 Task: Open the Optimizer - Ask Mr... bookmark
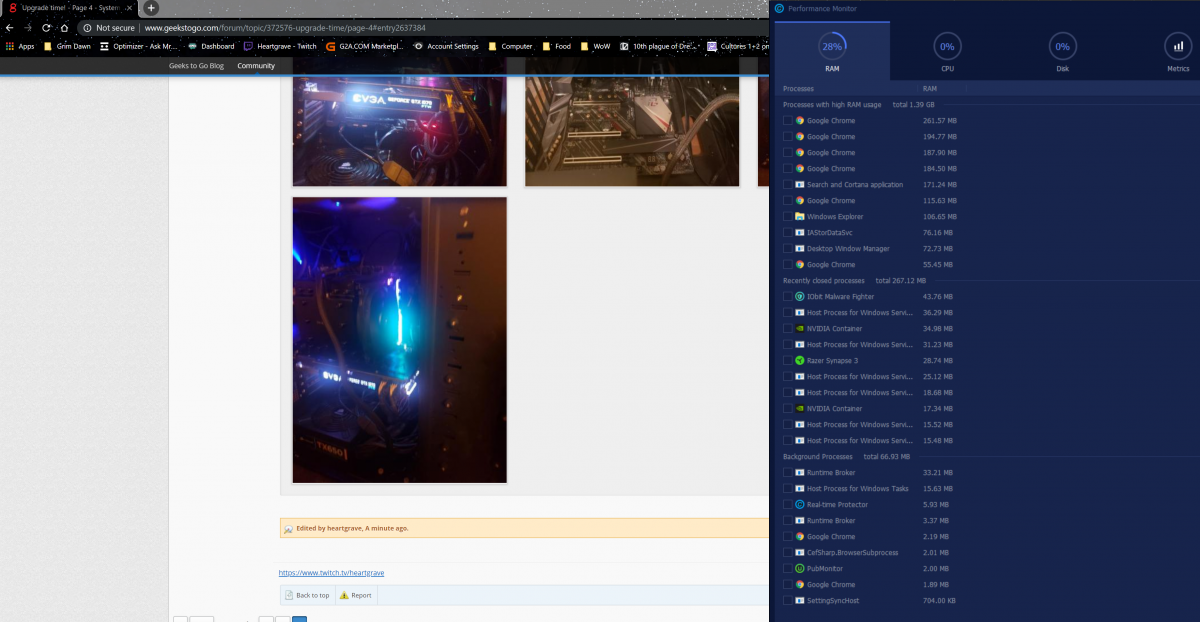(x=140, y=46)
